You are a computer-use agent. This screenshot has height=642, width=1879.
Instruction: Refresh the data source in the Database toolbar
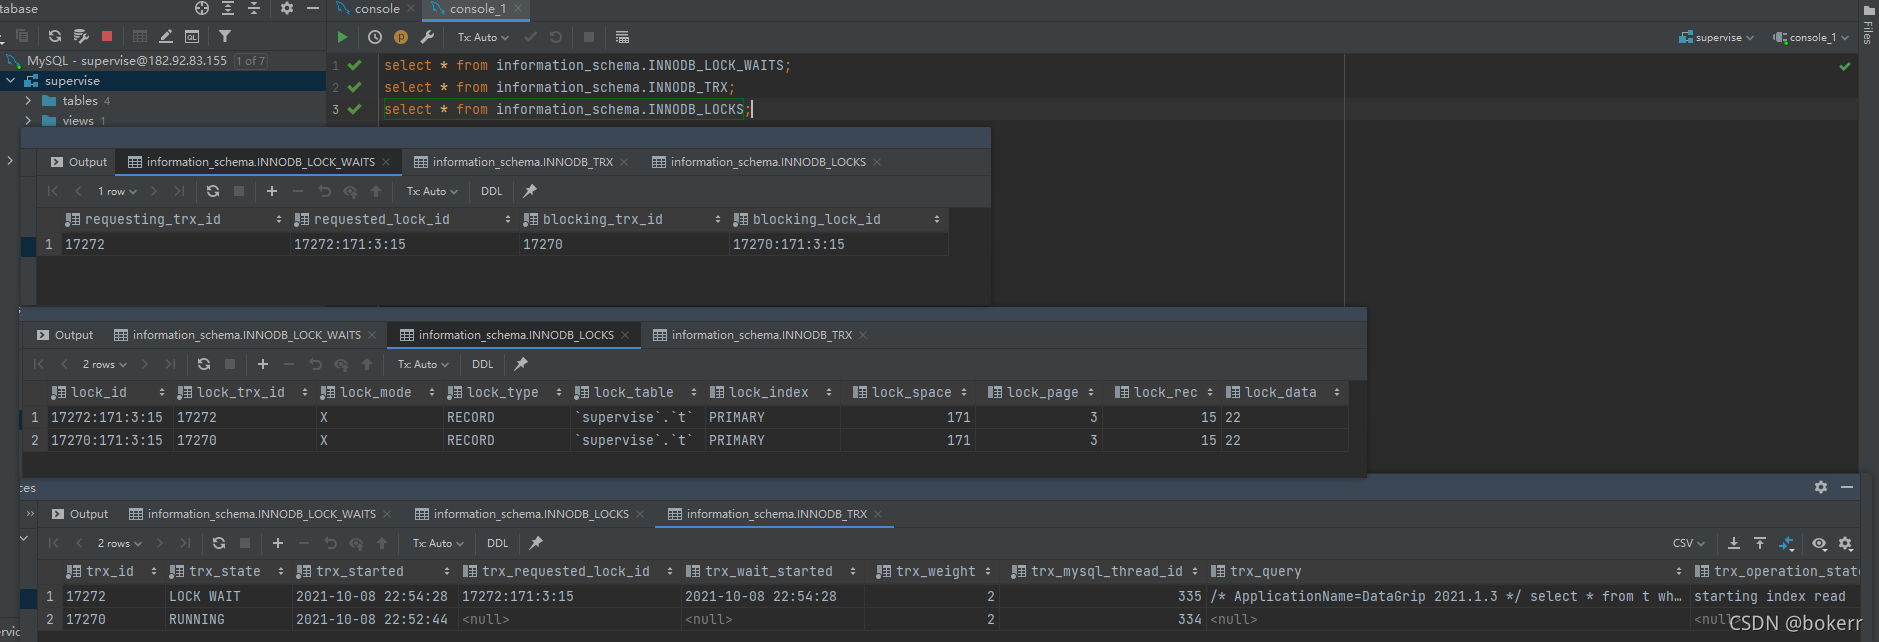click(55, 36)
